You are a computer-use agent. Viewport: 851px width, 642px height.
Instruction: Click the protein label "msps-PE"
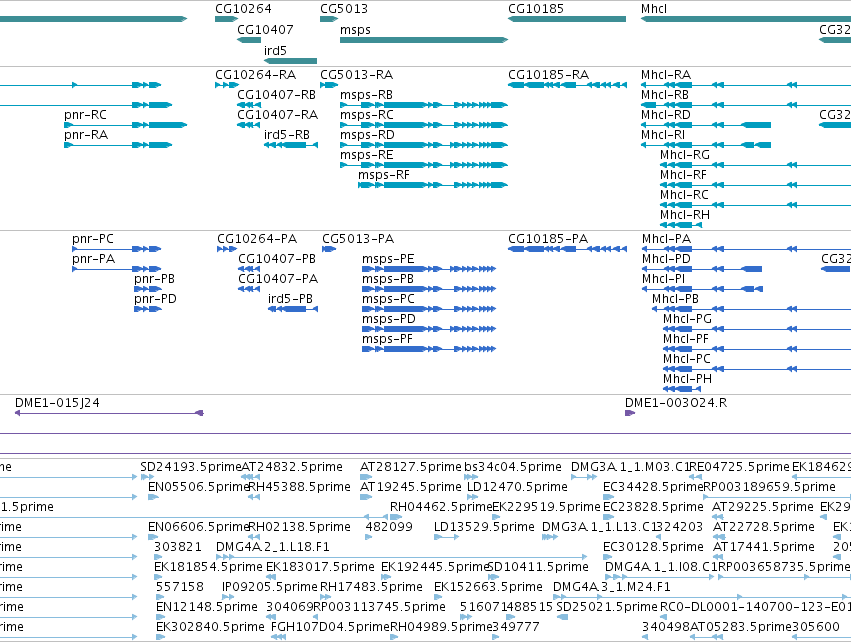point(388,259)
